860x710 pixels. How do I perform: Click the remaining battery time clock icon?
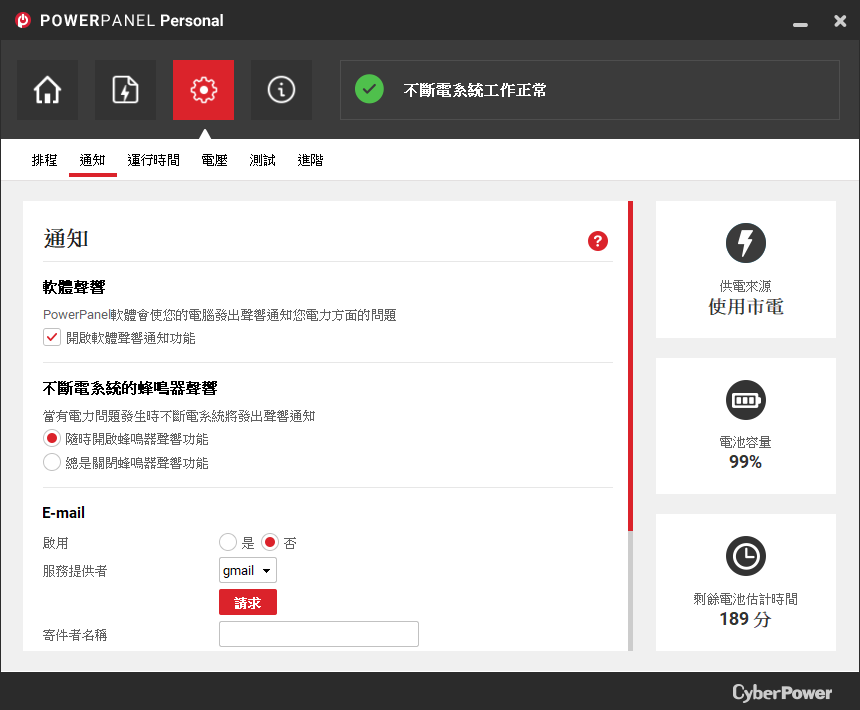745,556
